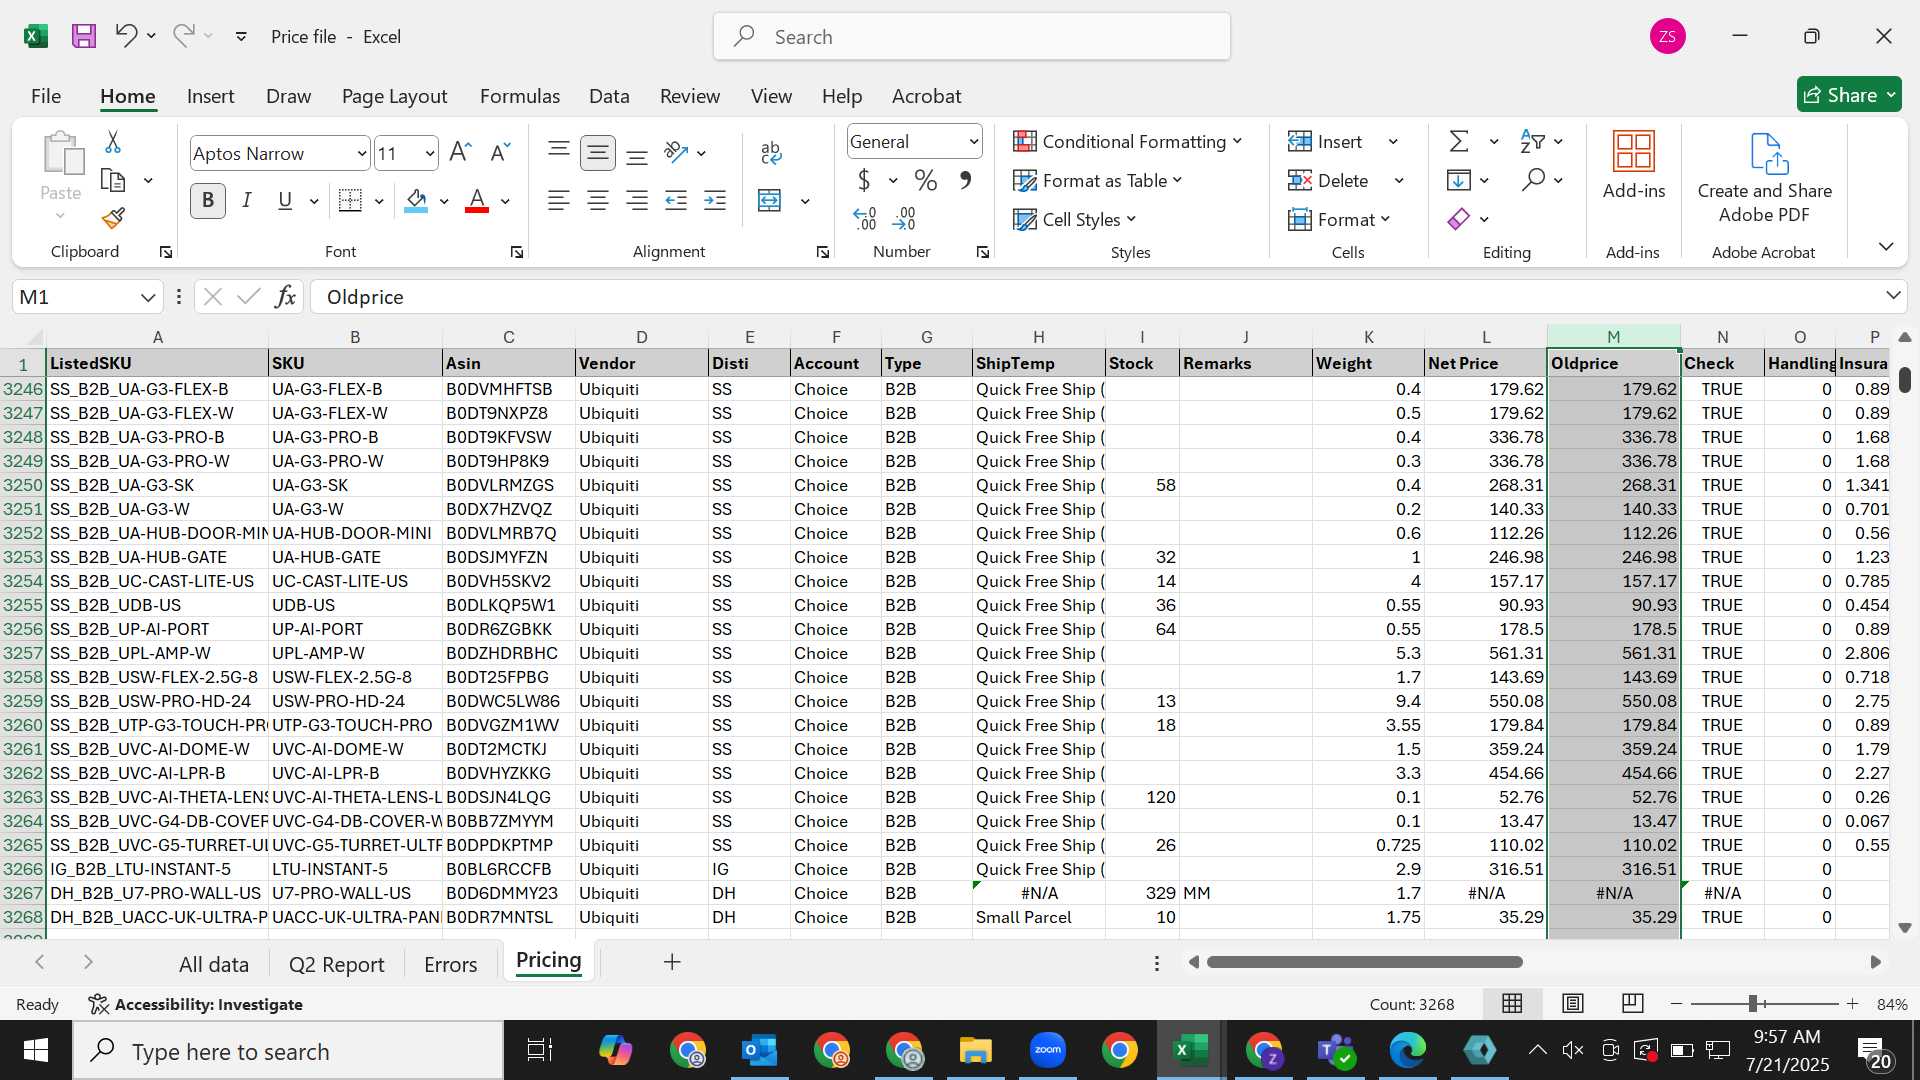Click the Undo arrow icon
Image resolution: width=1920 pixels, height=1080 pixels.
(x=126, y=36)
